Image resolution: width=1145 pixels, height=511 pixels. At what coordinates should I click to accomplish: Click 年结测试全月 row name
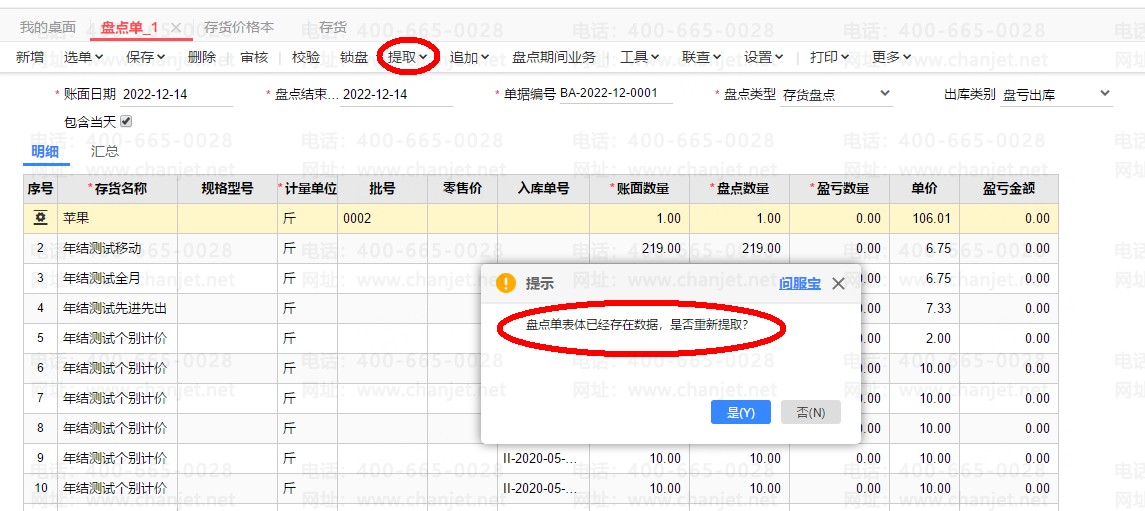point(102,278)
